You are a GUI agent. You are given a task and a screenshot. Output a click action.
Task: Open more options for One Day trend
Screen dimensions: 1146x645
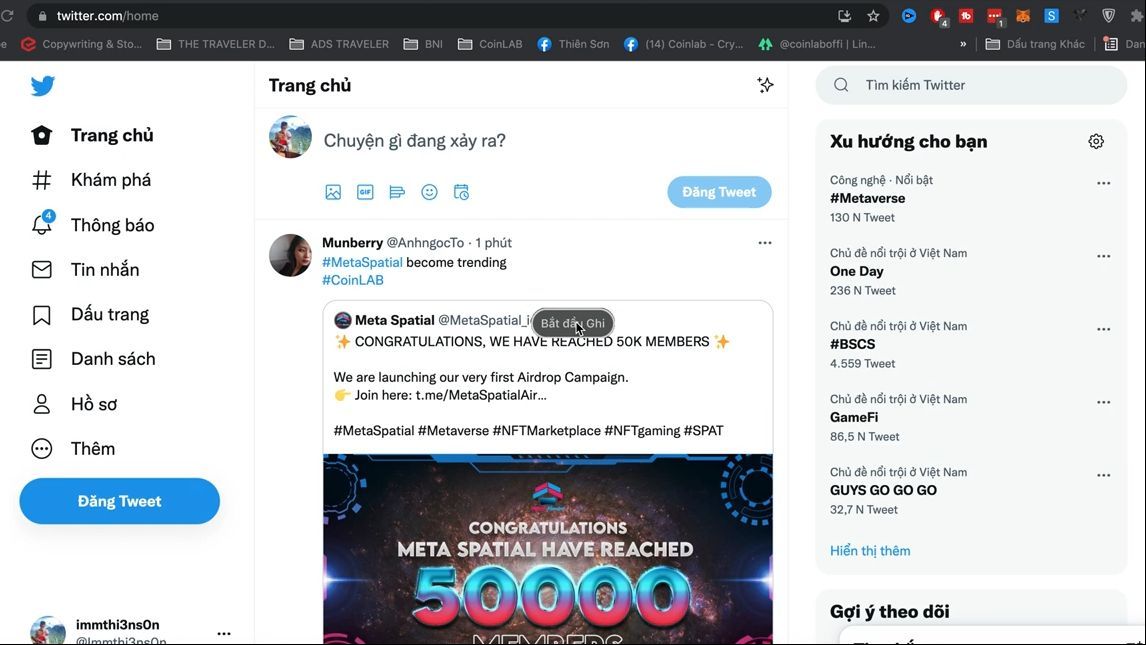pyautogui.click(x=1104, y=256)
